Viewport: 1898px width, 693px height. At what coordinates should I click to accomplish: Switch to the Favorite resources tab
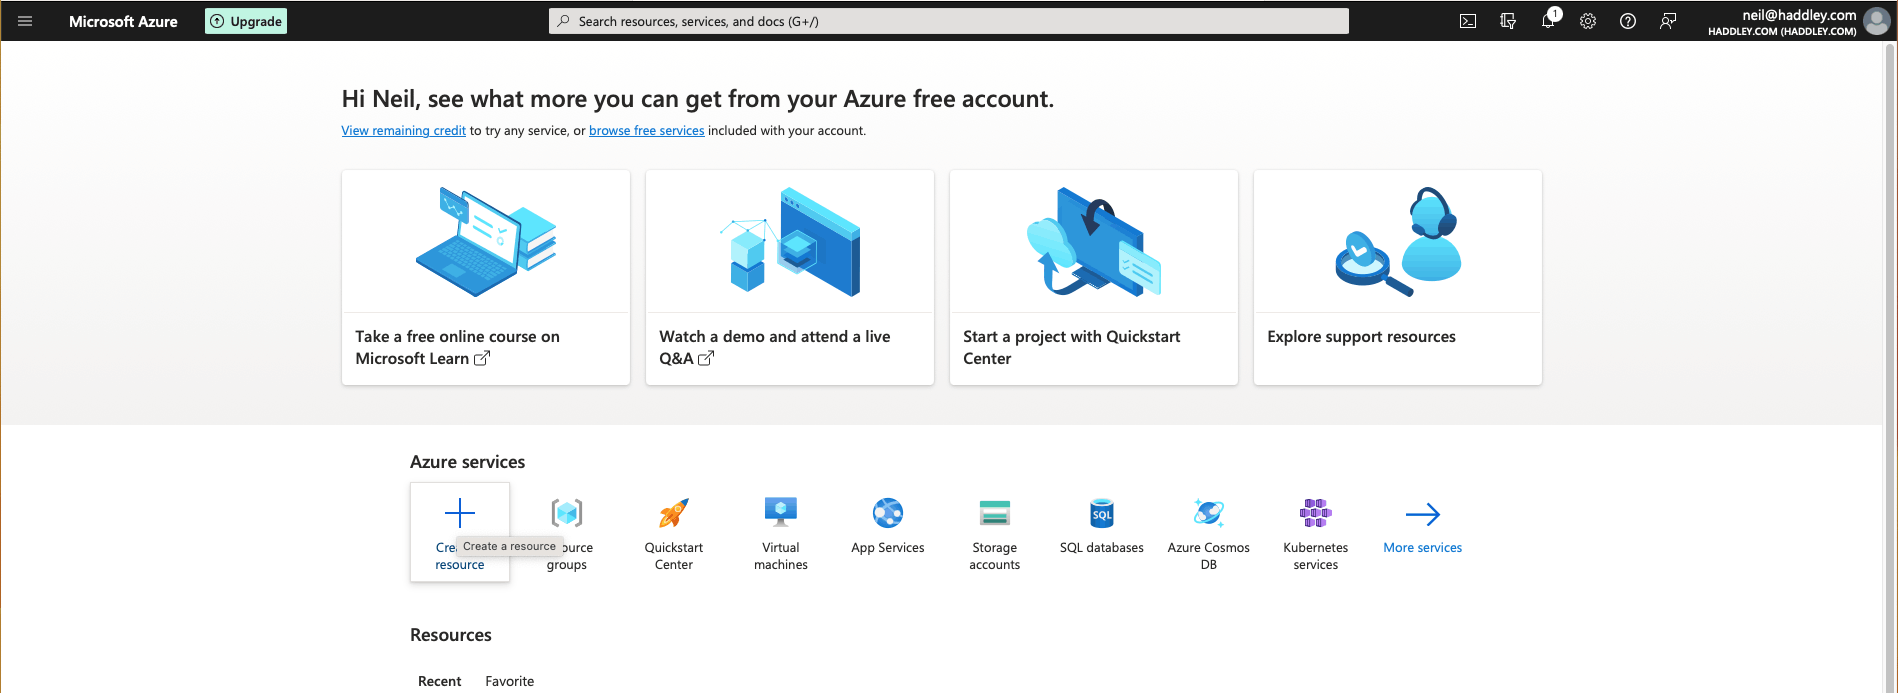click(509, 681)
